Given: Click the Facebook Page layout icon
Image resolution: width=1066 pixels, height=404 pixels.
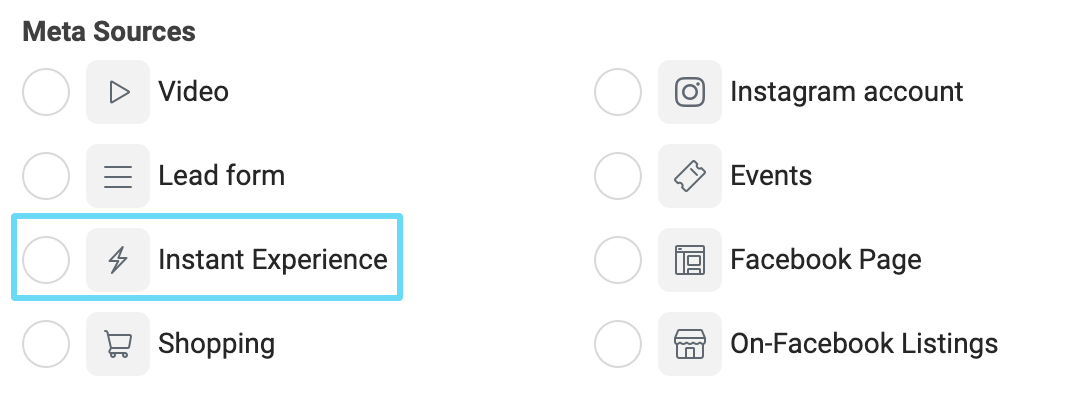Looking at the screenshot, I should coord(690,260).
